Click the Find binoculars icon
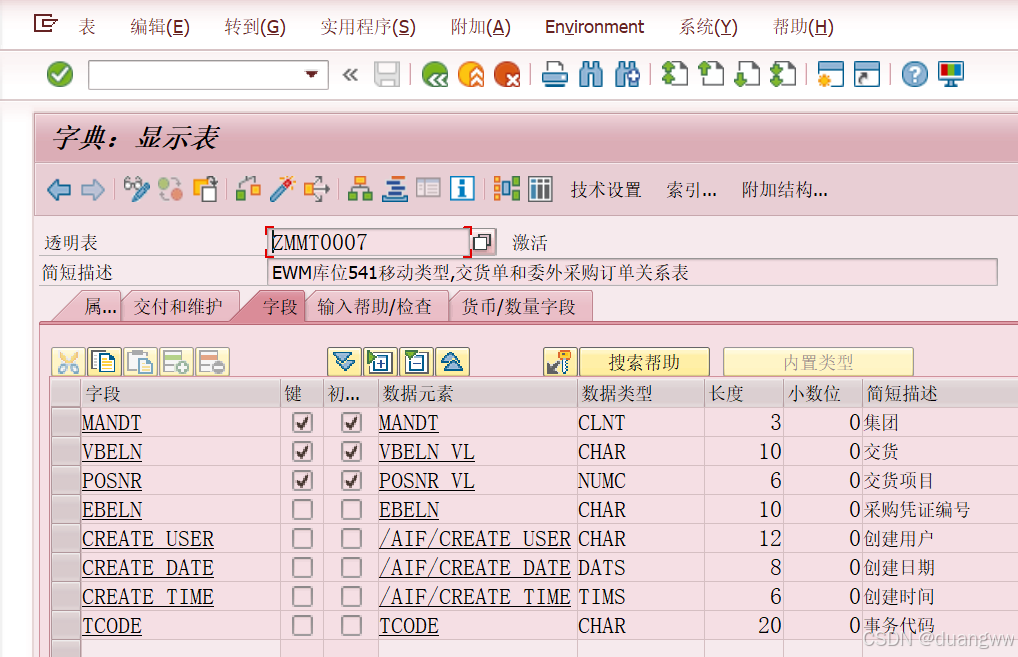Screen dimensions: 1018x657 (x=591, y=75)
